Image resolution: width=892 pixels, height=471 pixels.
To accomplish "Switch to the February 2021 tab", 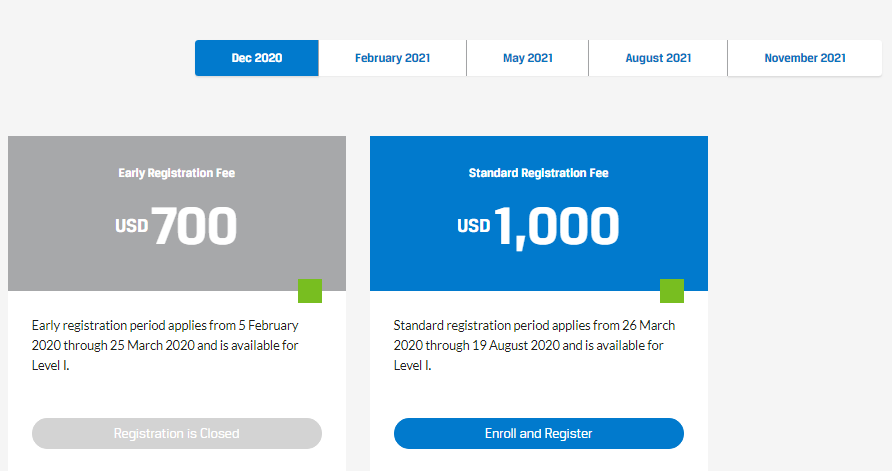I will [392, 58].
